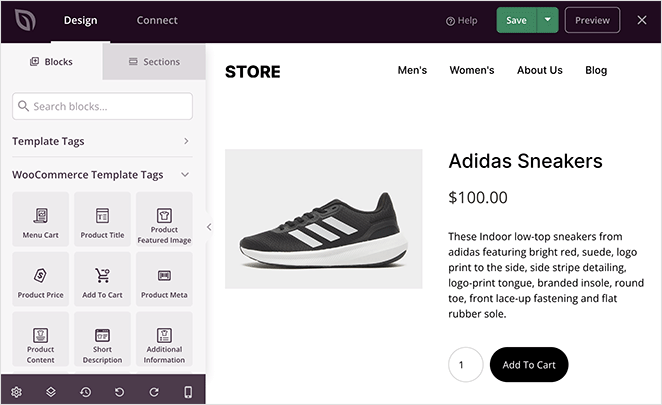Switch to the Connect tab
The height and width of the screenshot is (405, 662).
(157, 20)
